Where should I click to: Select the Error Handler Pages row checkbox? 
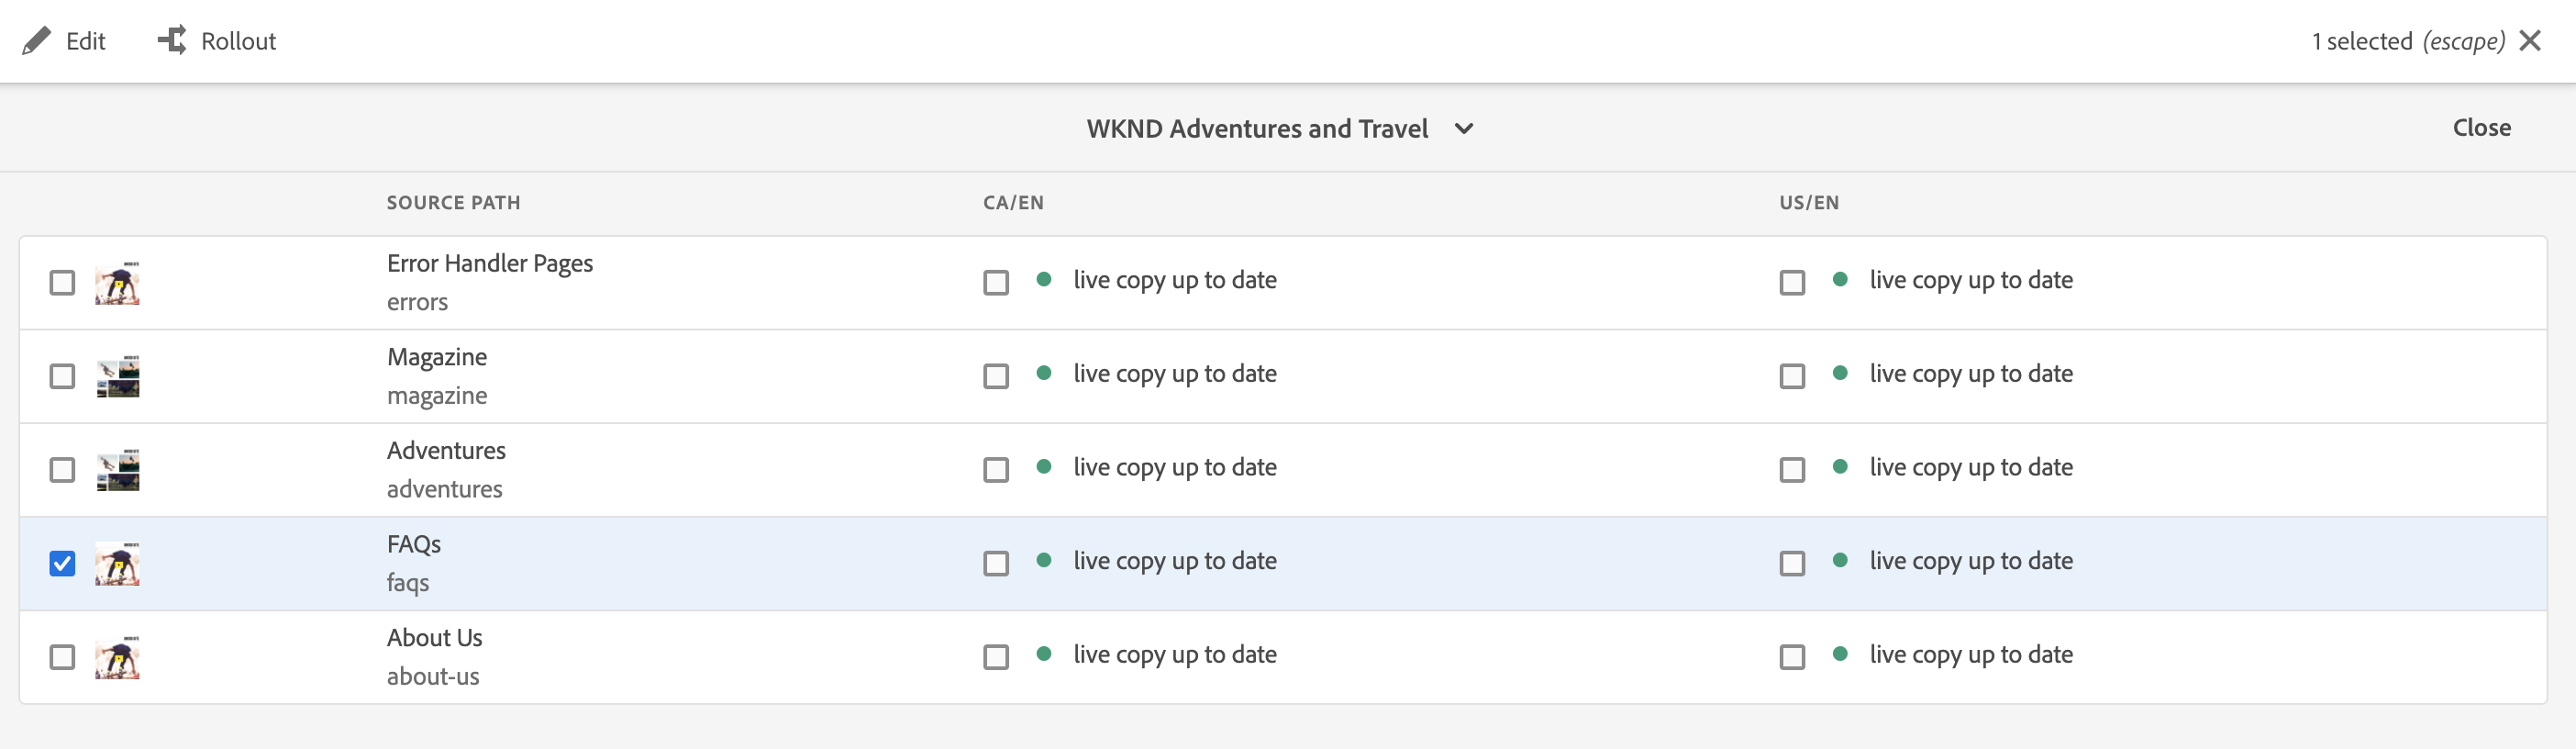point(62,283)
